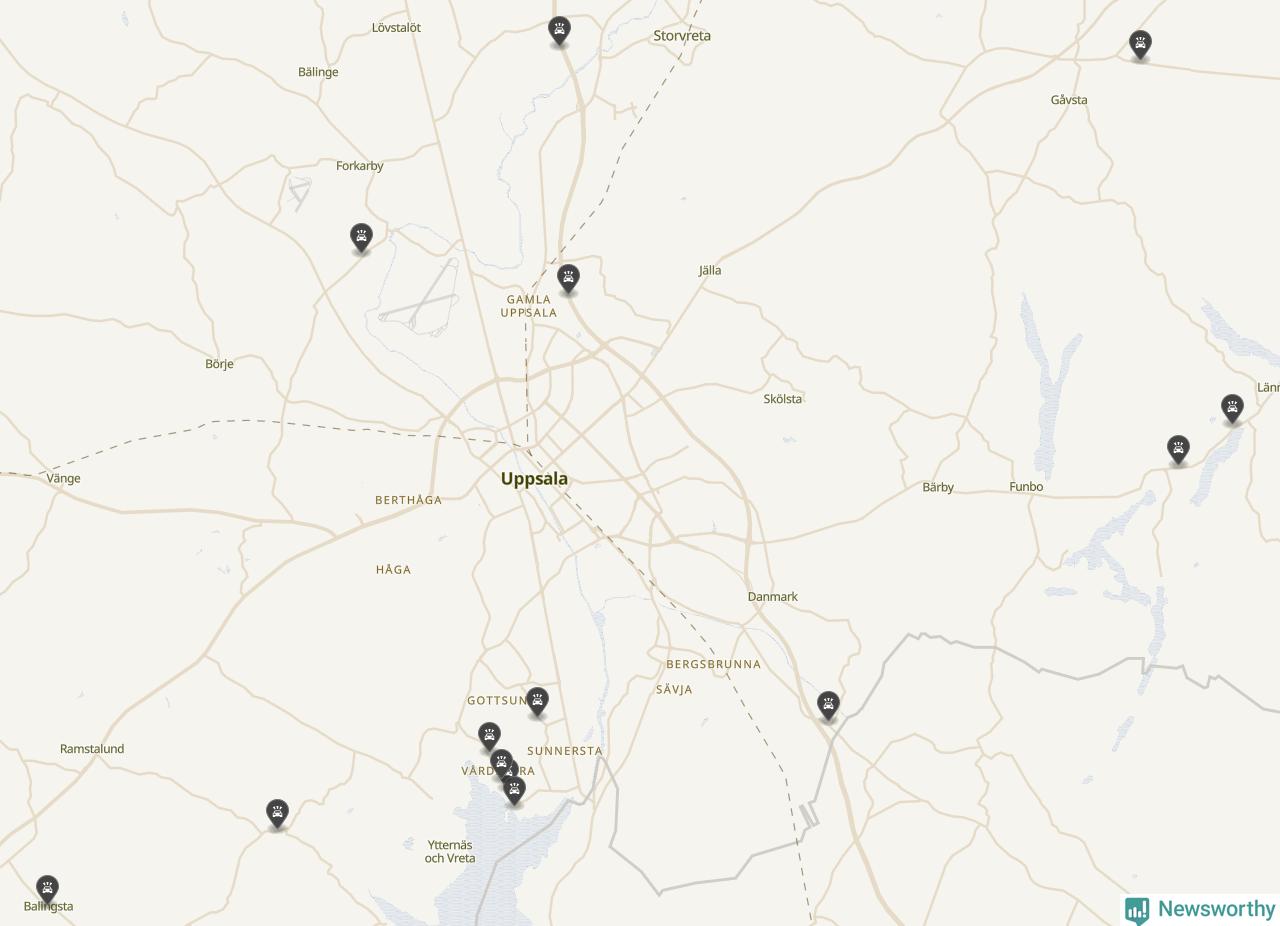Click the car marker at Gottsunda
Viewport: 1280px width, 926px height.
(537, 701)
